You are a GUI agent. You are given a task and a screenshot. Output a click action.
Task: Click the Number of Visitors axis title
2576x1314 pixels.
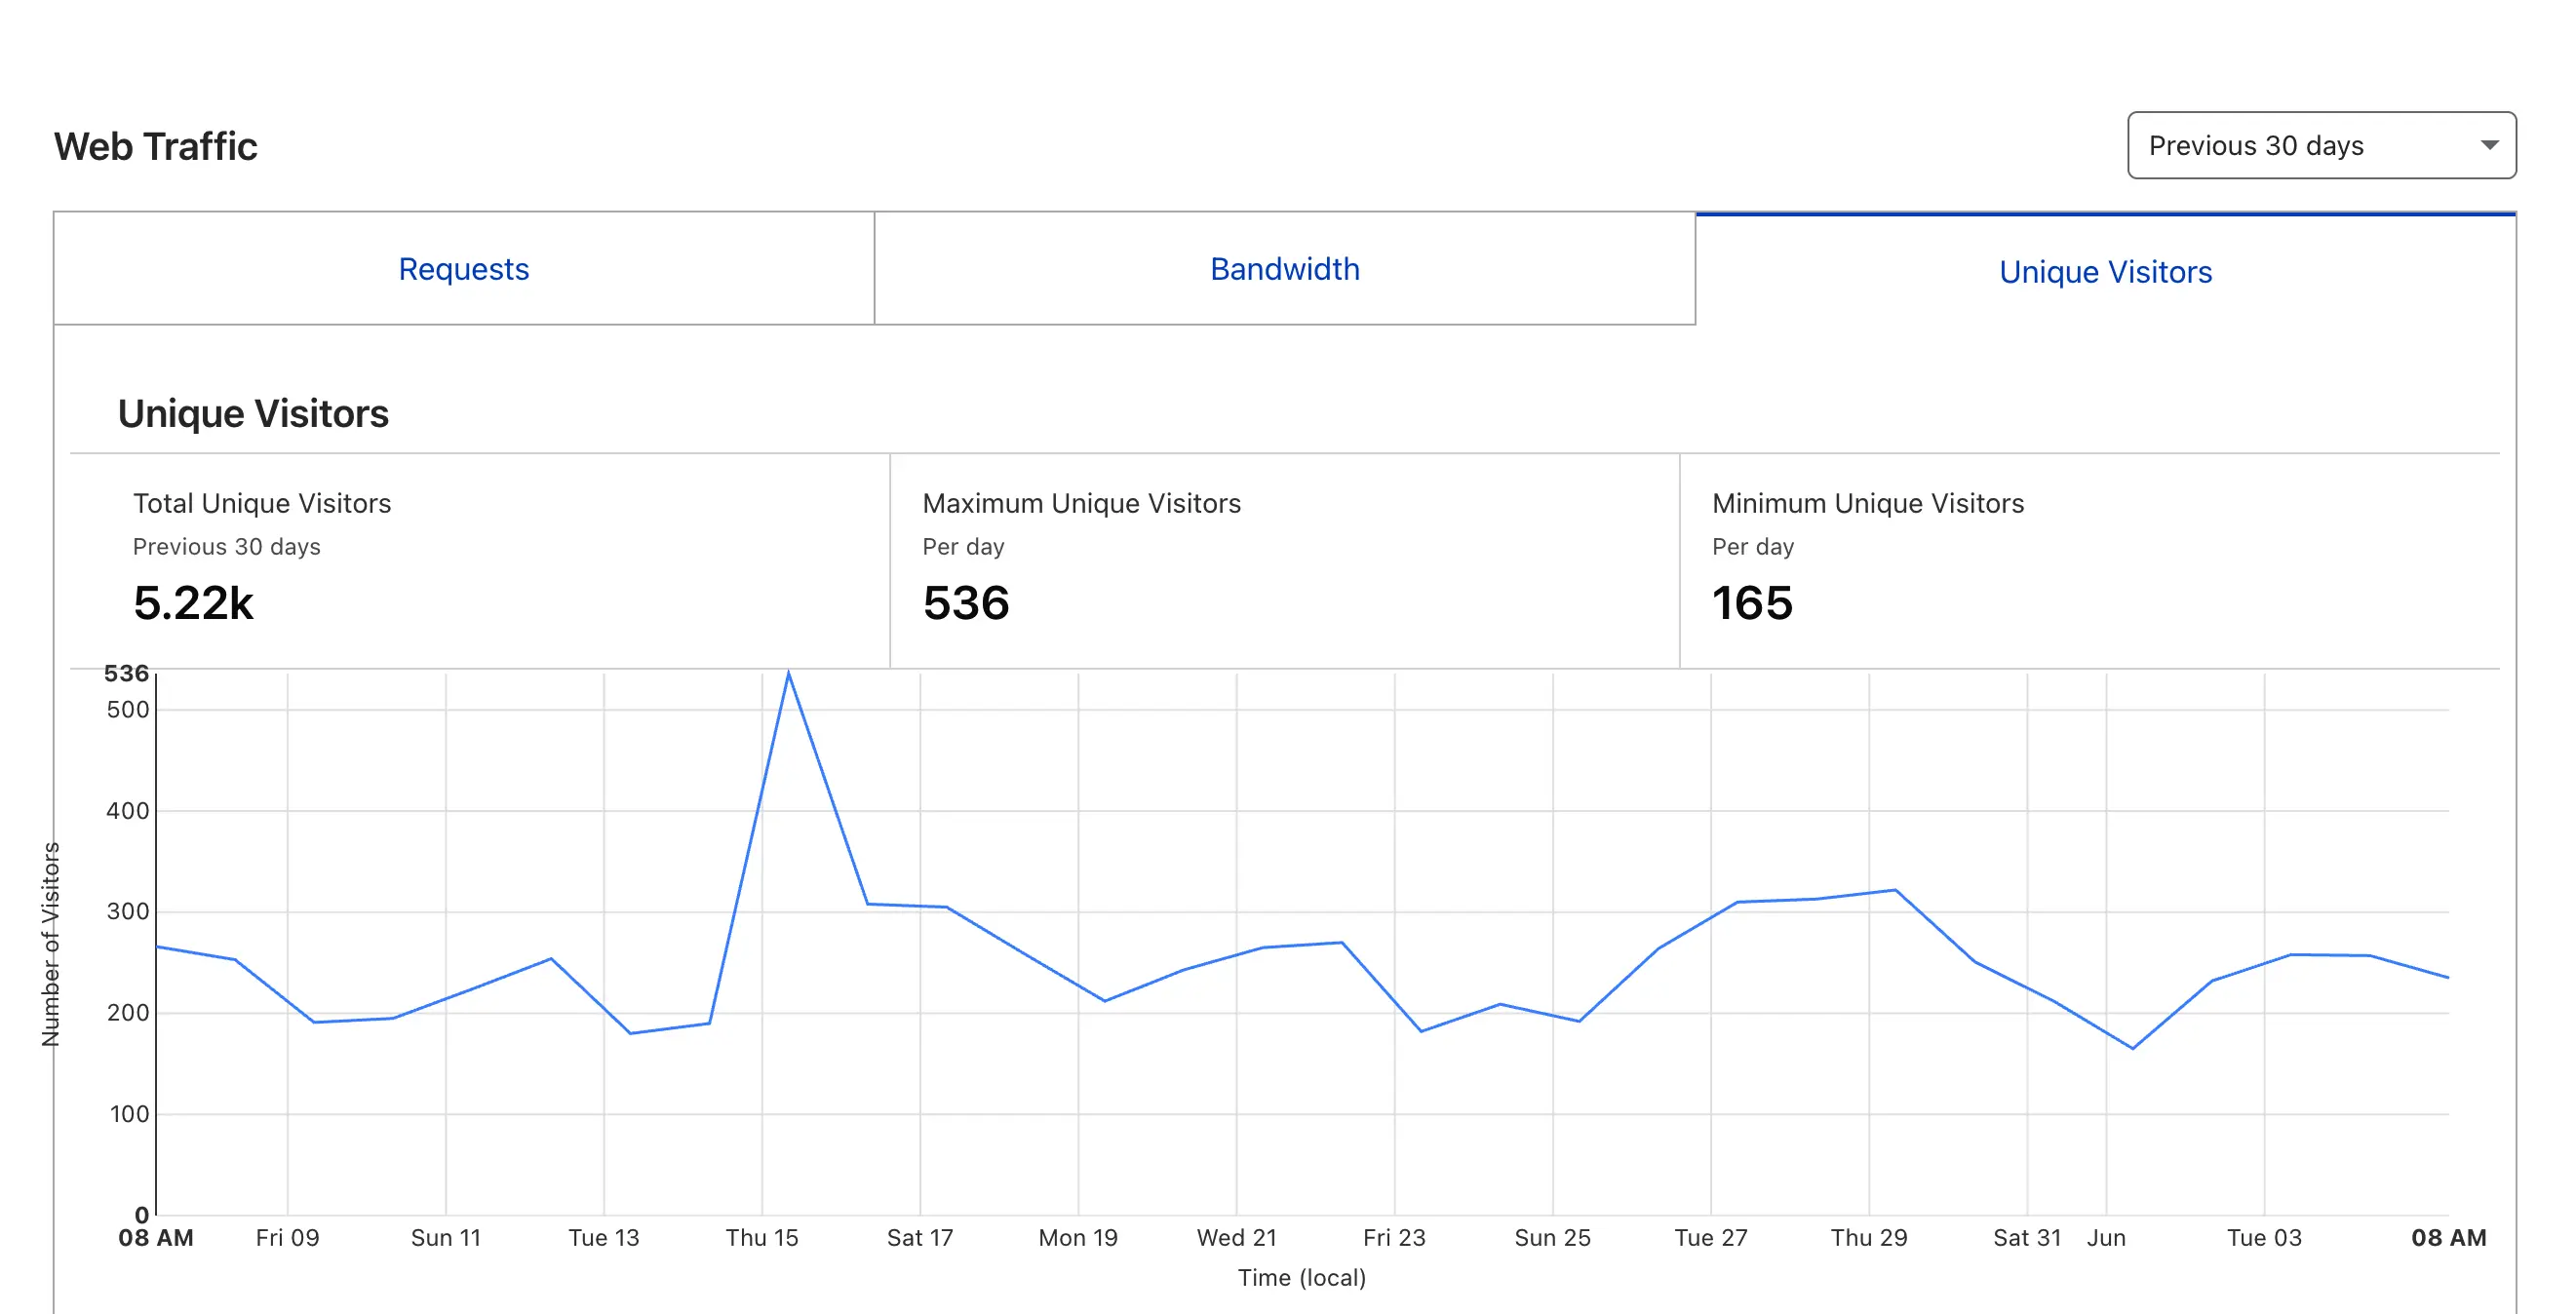[x=50, y=944]
